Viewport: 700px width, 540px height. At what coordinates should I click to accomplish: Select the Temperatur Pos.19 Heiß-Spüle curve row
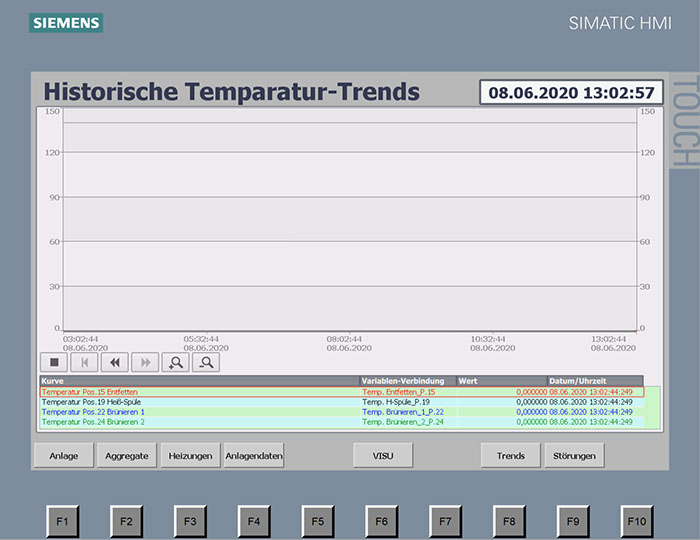pos(200,402)
